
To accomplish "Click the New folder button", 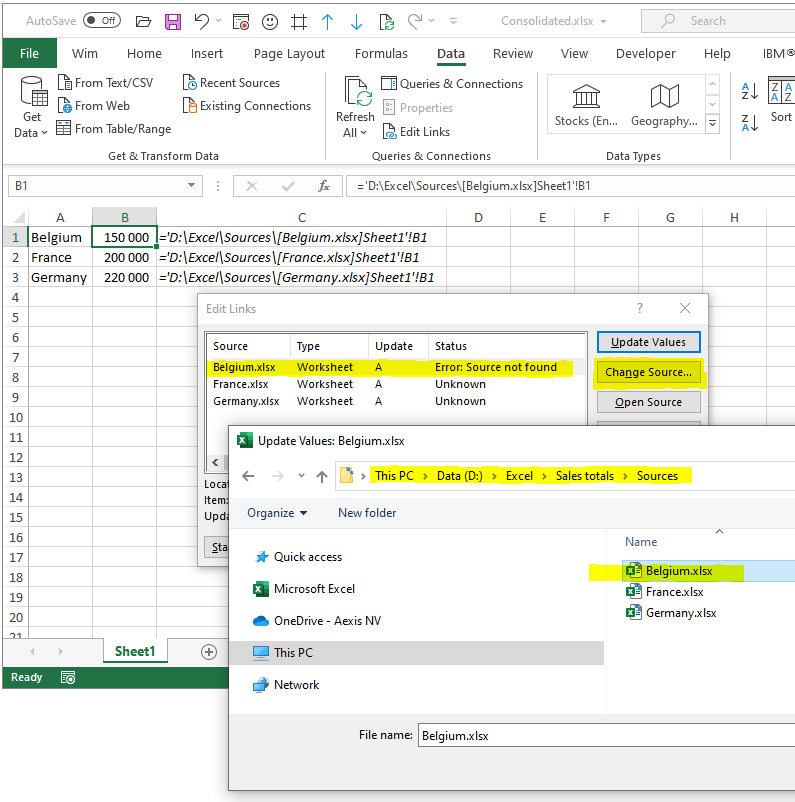I will [x=367, y=513].
